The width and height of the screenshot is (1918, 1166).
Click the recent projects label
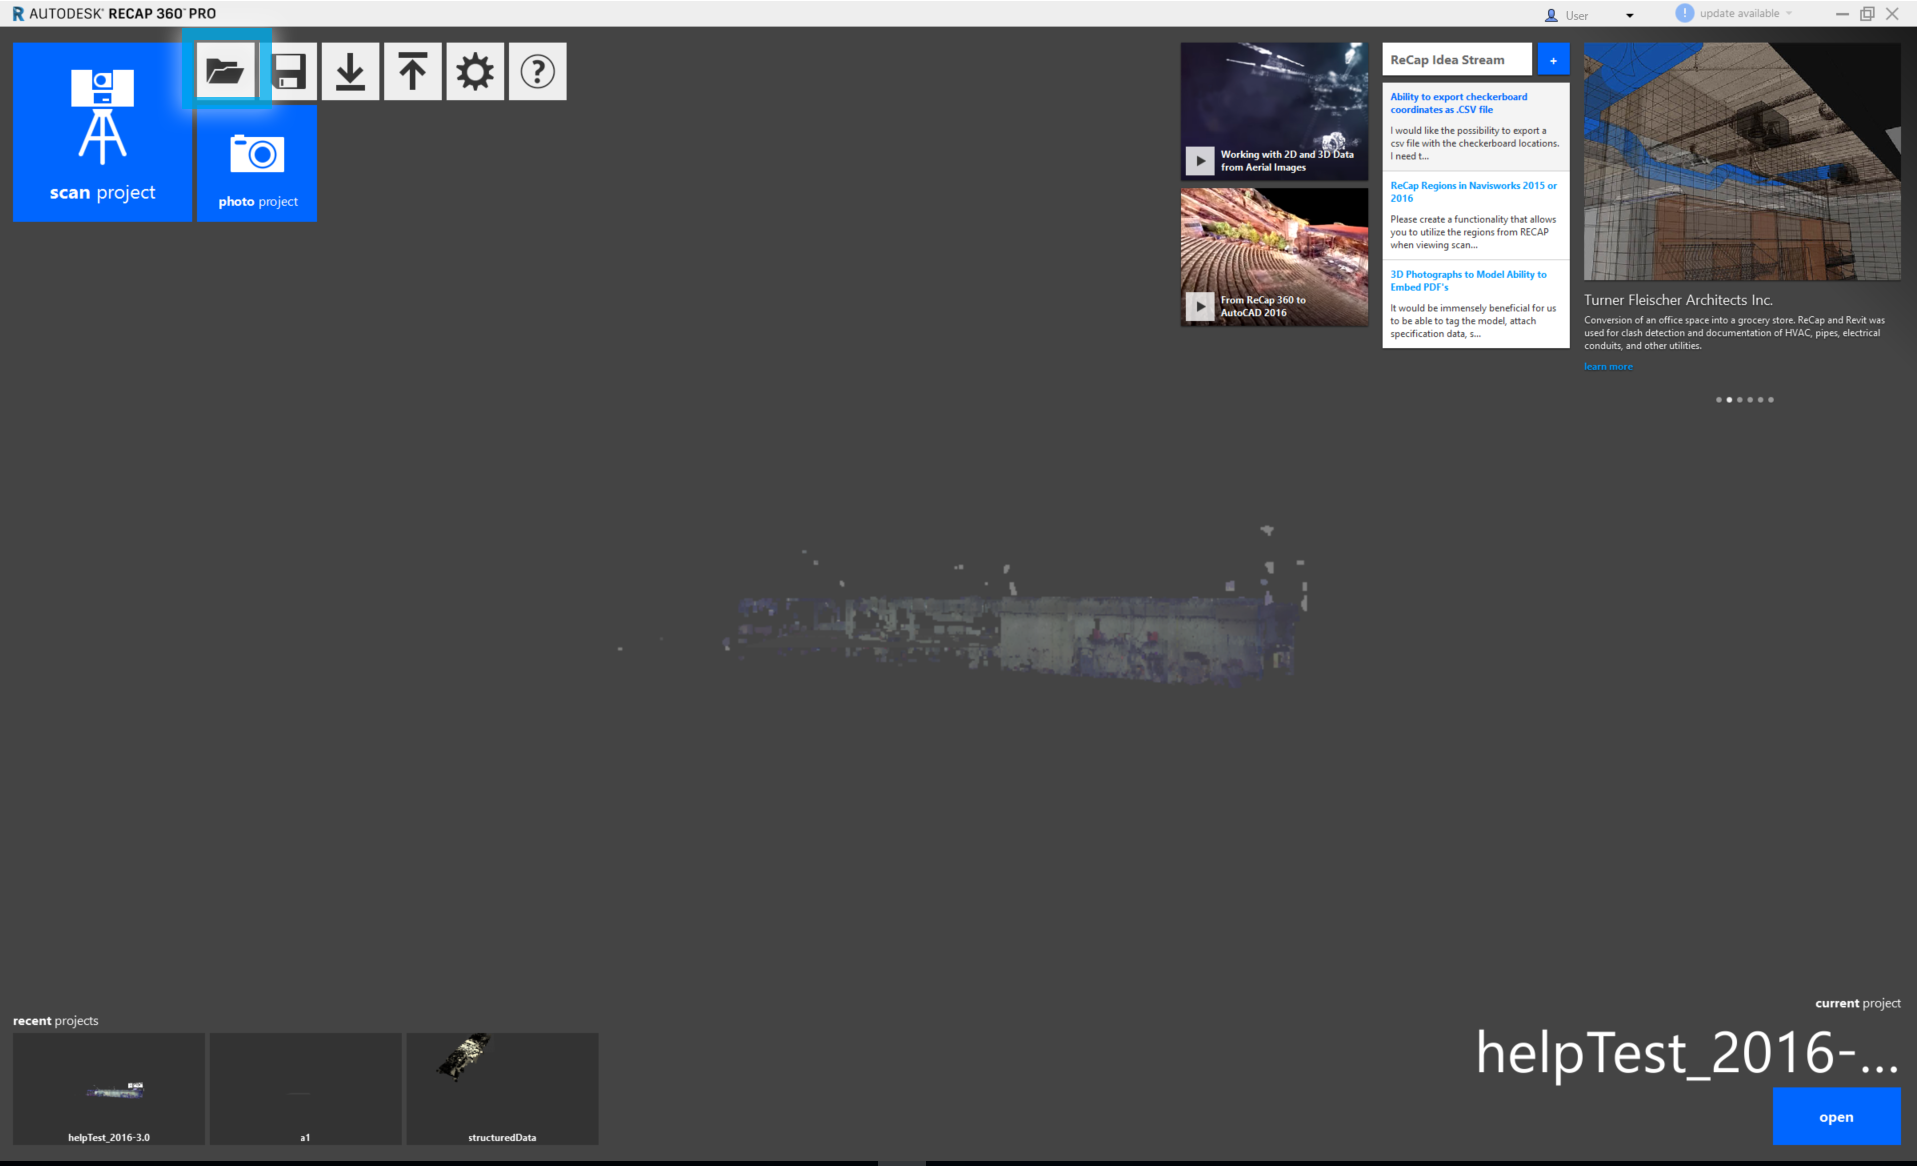coord(56,1021)
